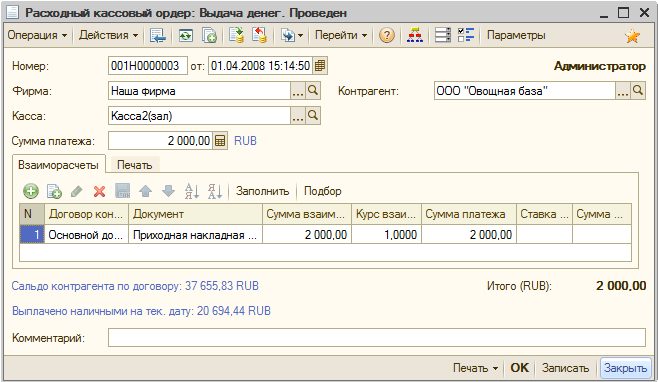The image size is (658, 382).
Task: Click the favorites star icon
Action: pyautogui.click(x=632, y=36)
